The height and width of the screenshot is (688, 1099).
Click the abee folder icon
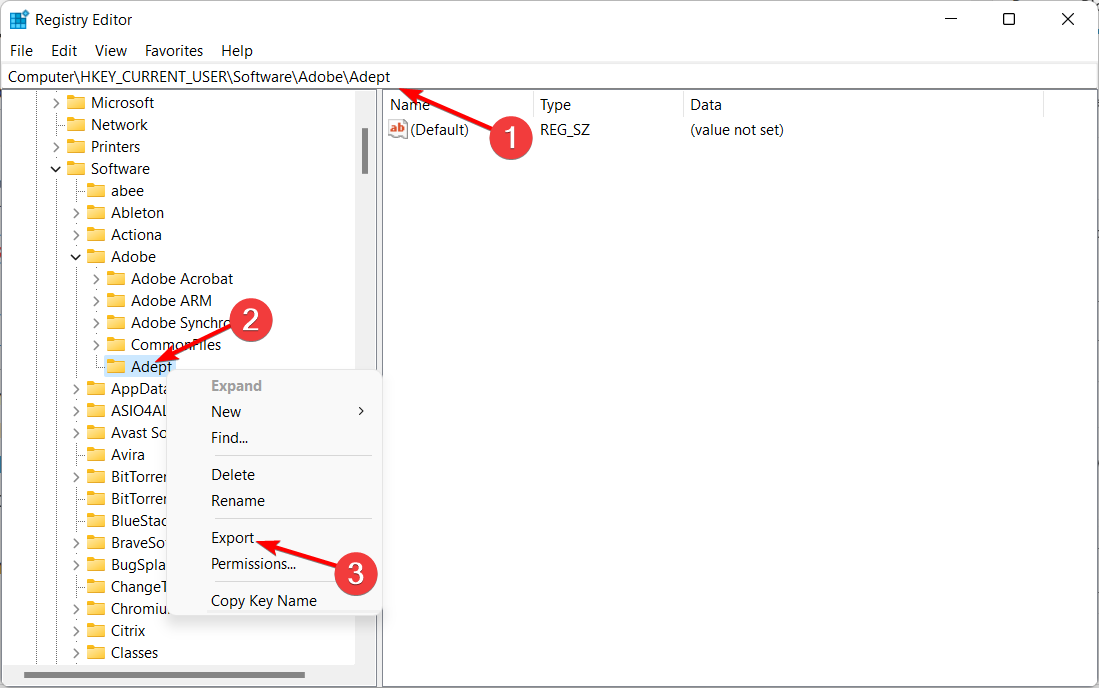96,191
